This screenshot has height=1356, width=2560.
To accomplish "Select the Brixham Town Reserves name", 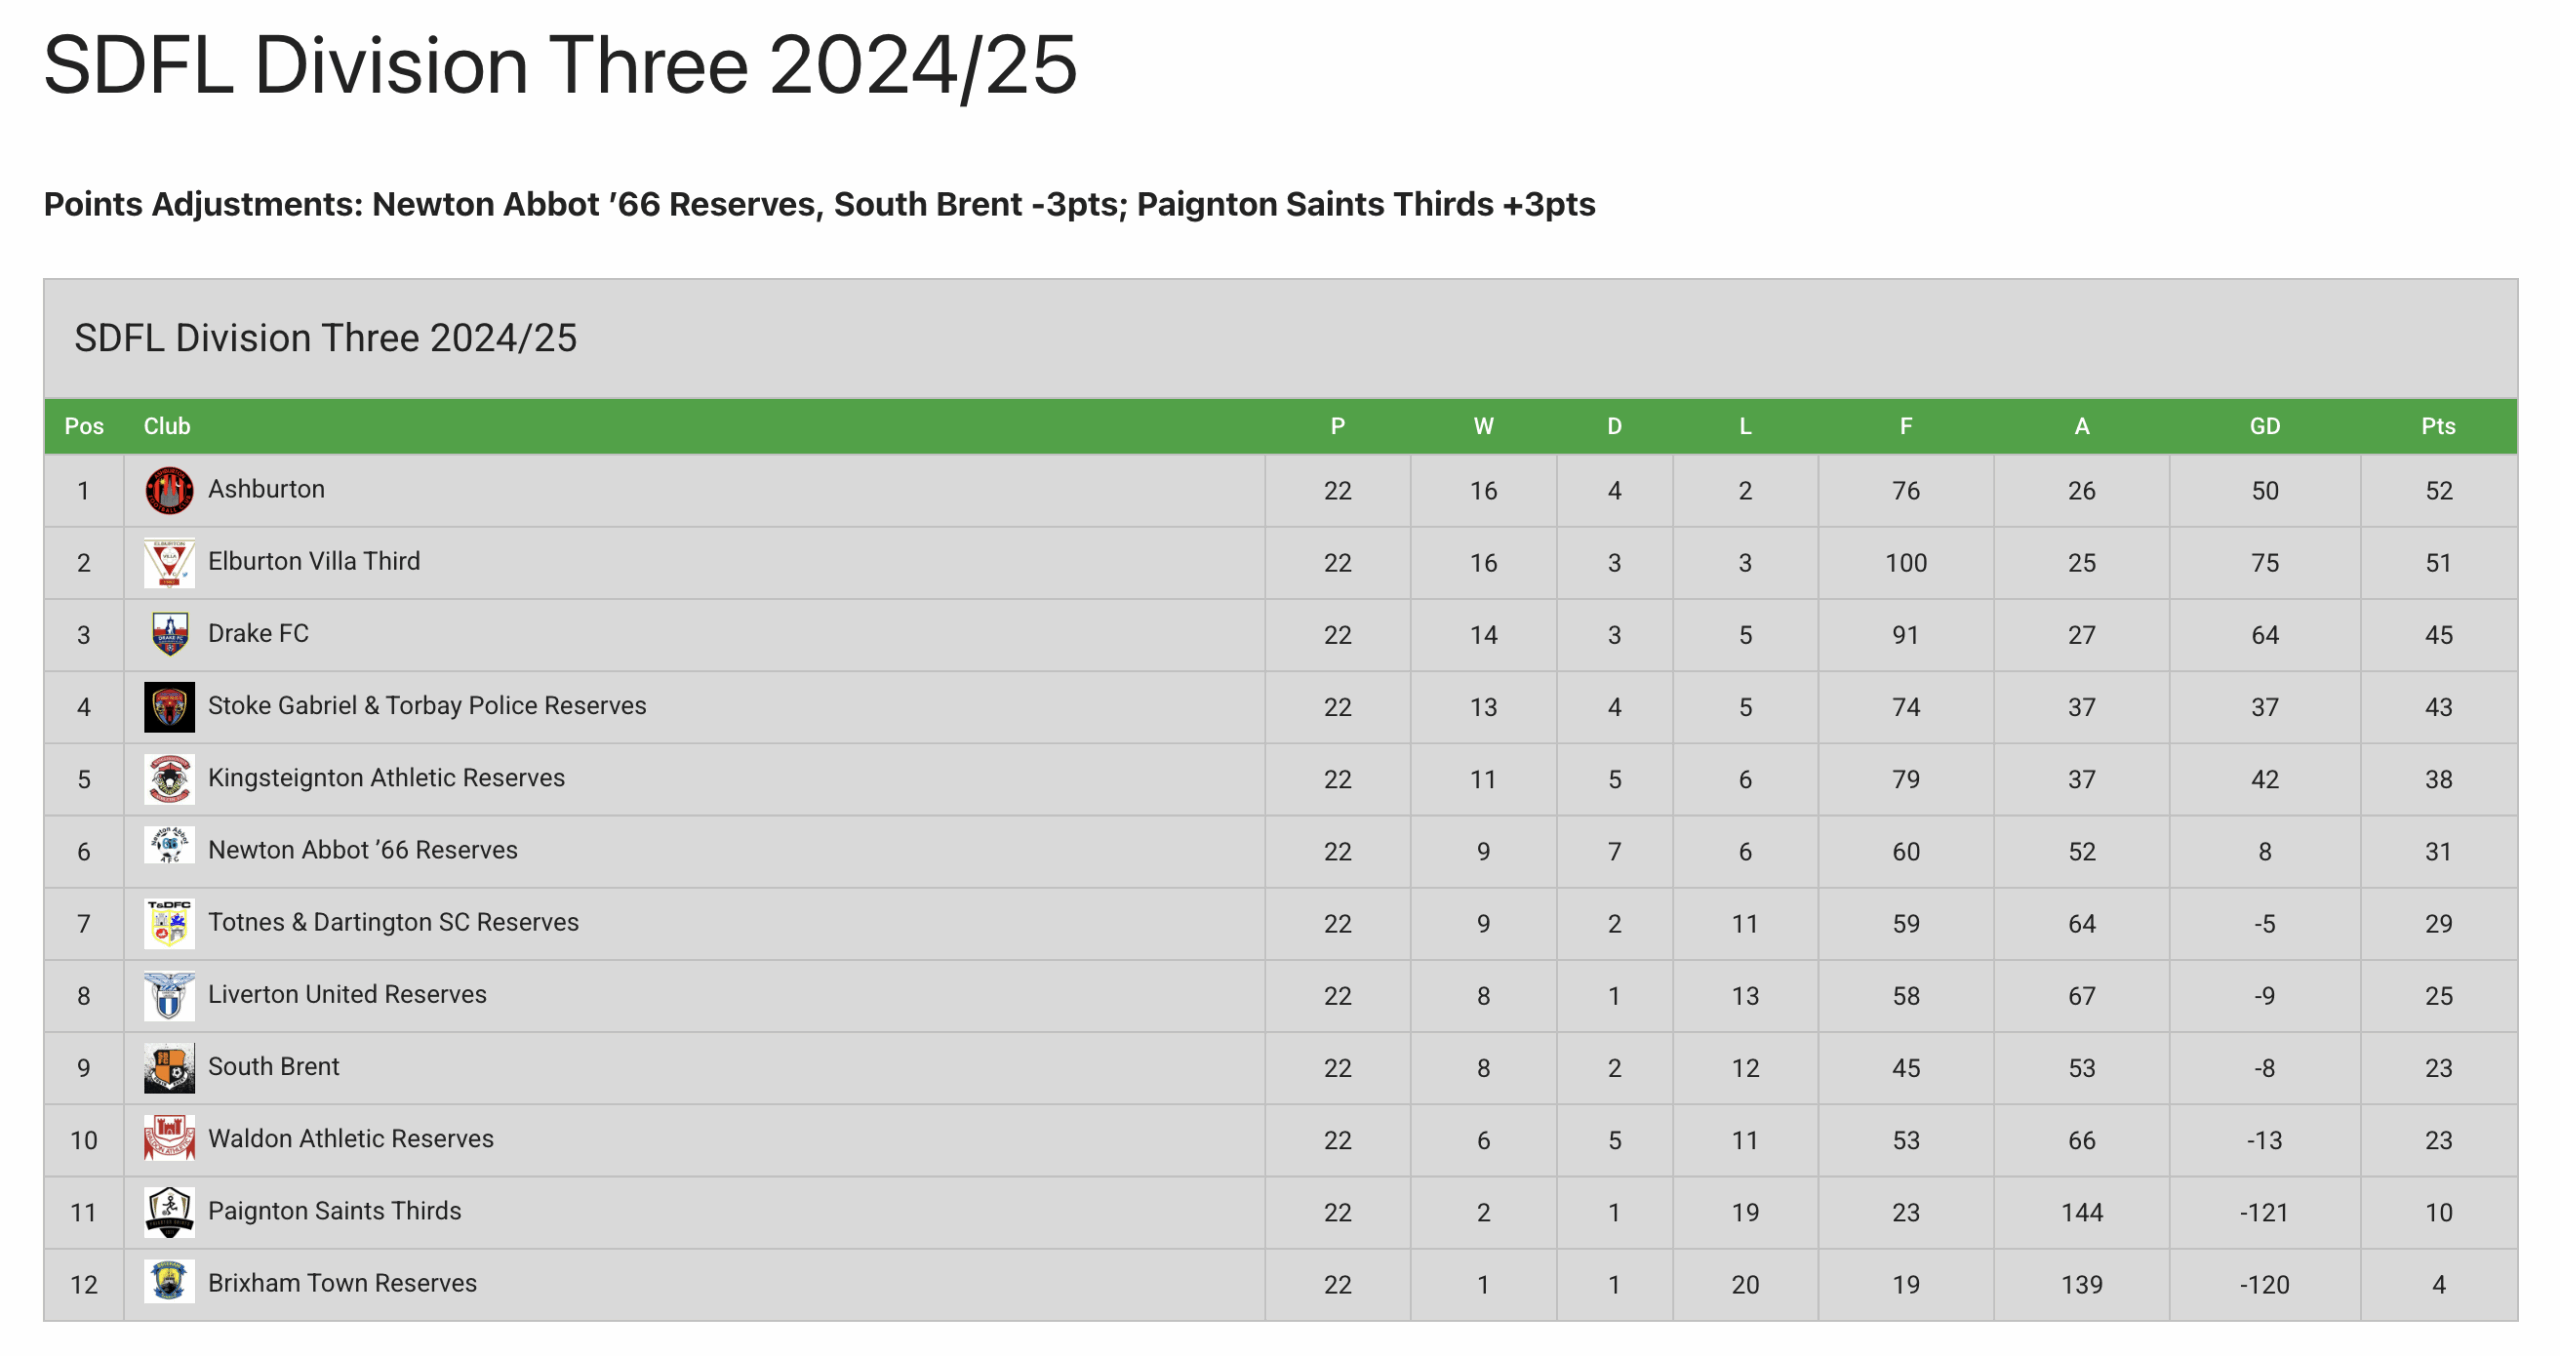I will (342, 1283).
